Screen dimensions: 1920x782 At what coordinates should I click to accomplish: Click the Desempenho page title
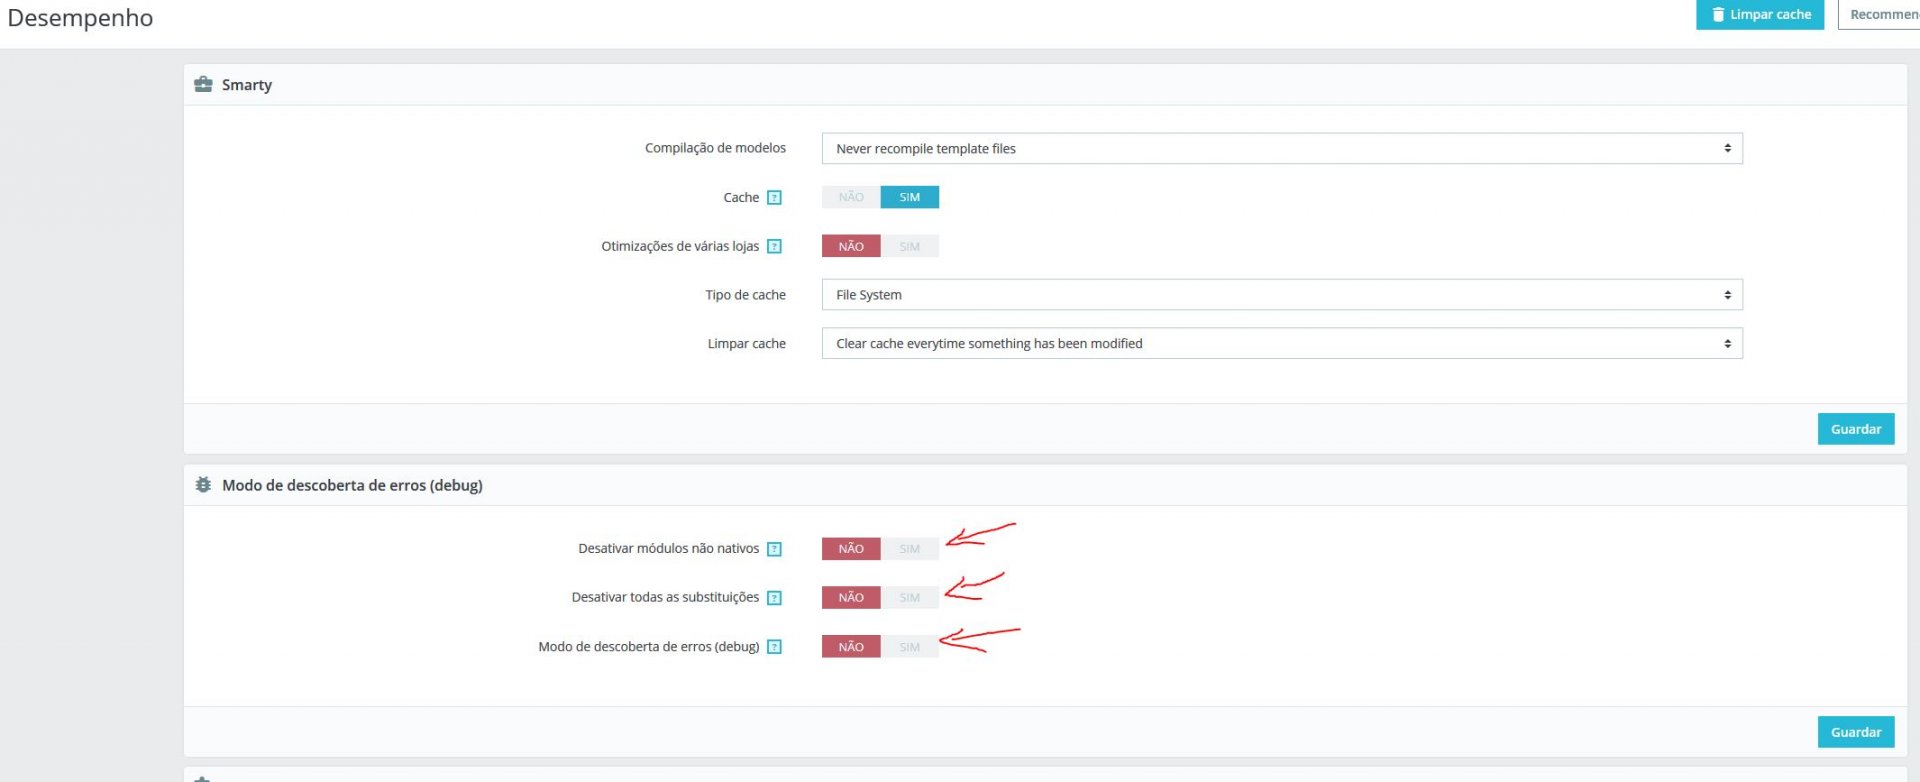[x=80, y=18]
